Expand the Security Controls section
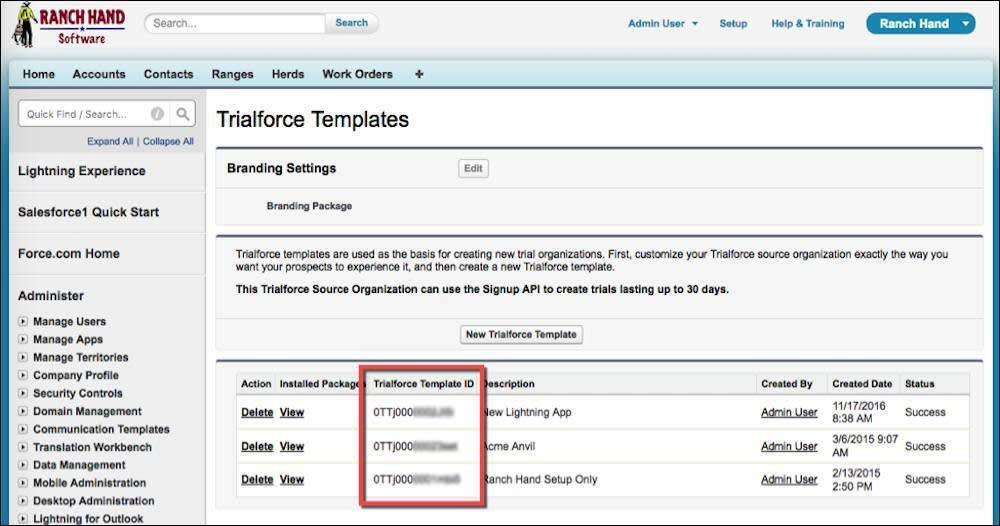Viewport: 1000px width, 526px height. [23, 393]
